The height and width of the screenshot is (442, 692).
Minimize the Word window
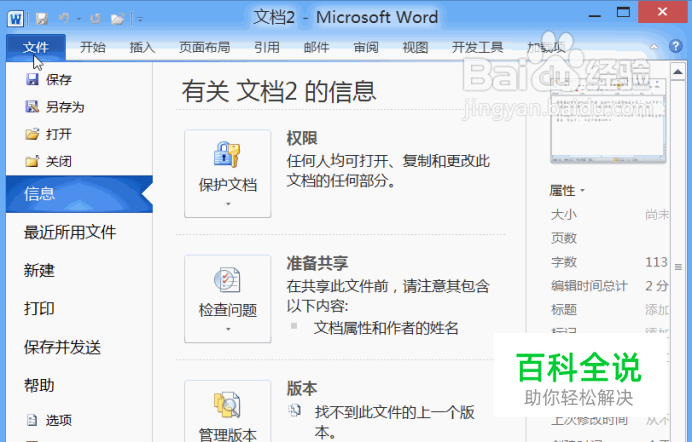pos(595,16)
